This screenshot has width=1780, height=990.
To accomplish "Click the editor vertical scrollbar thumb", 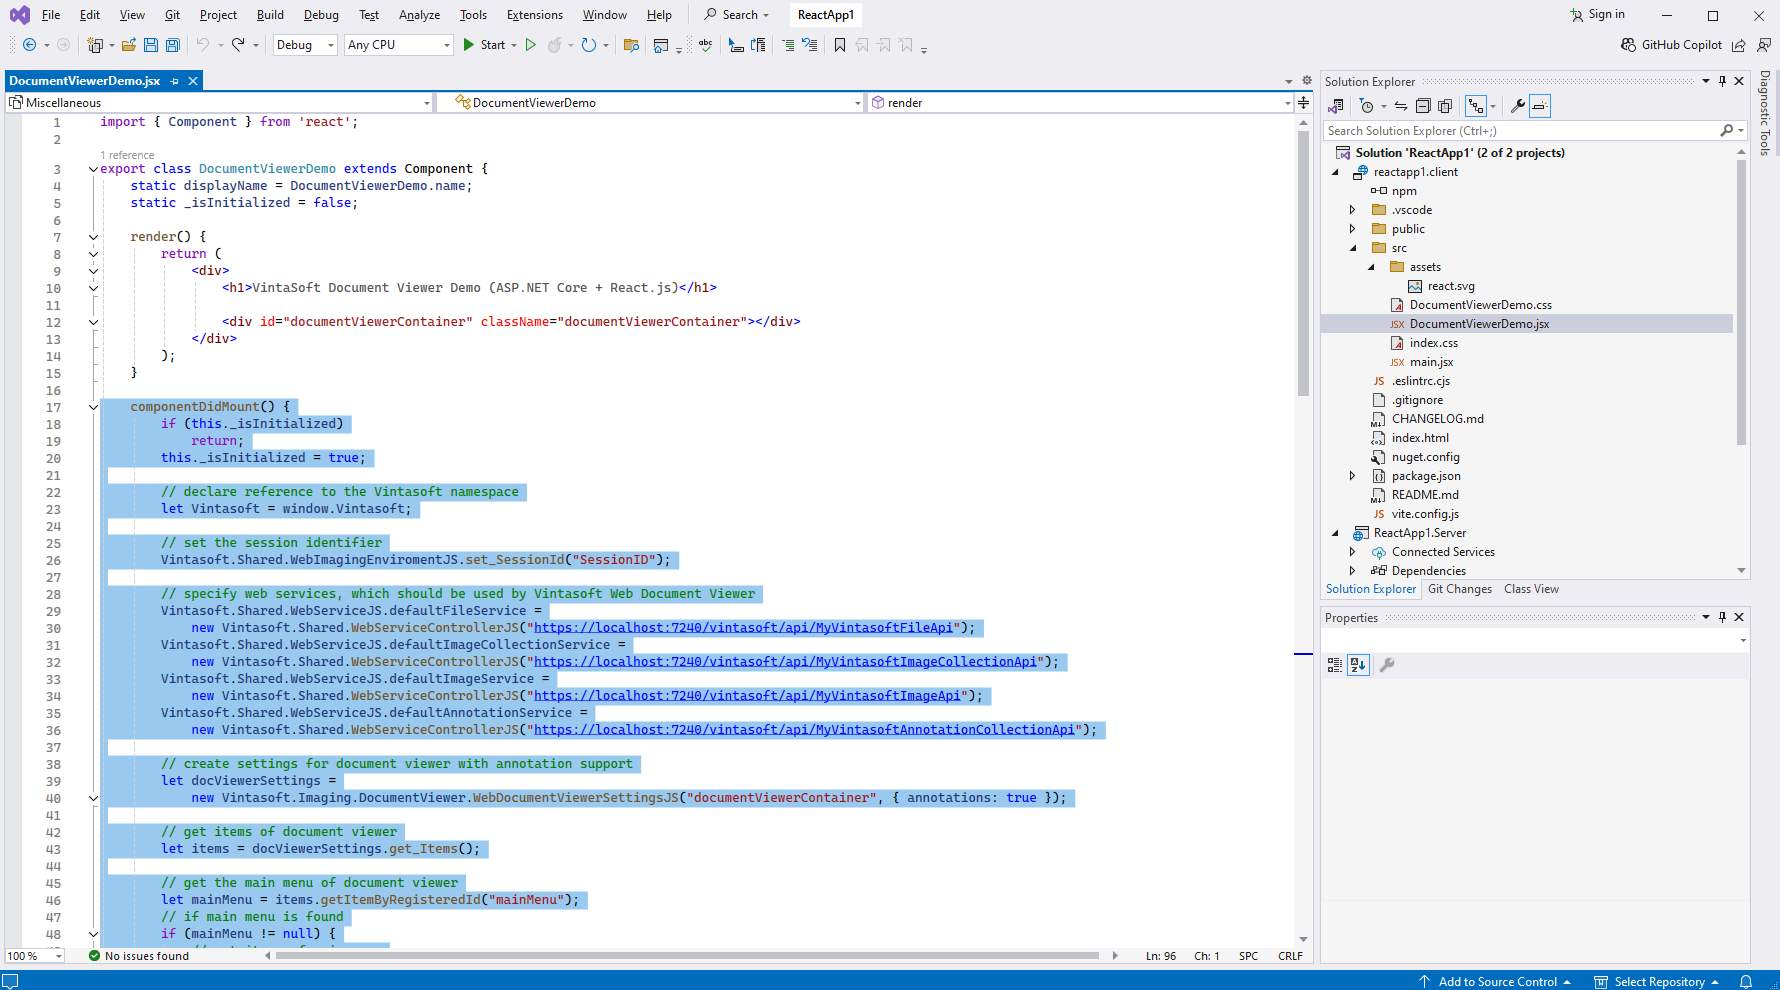I will [1303, 262].
